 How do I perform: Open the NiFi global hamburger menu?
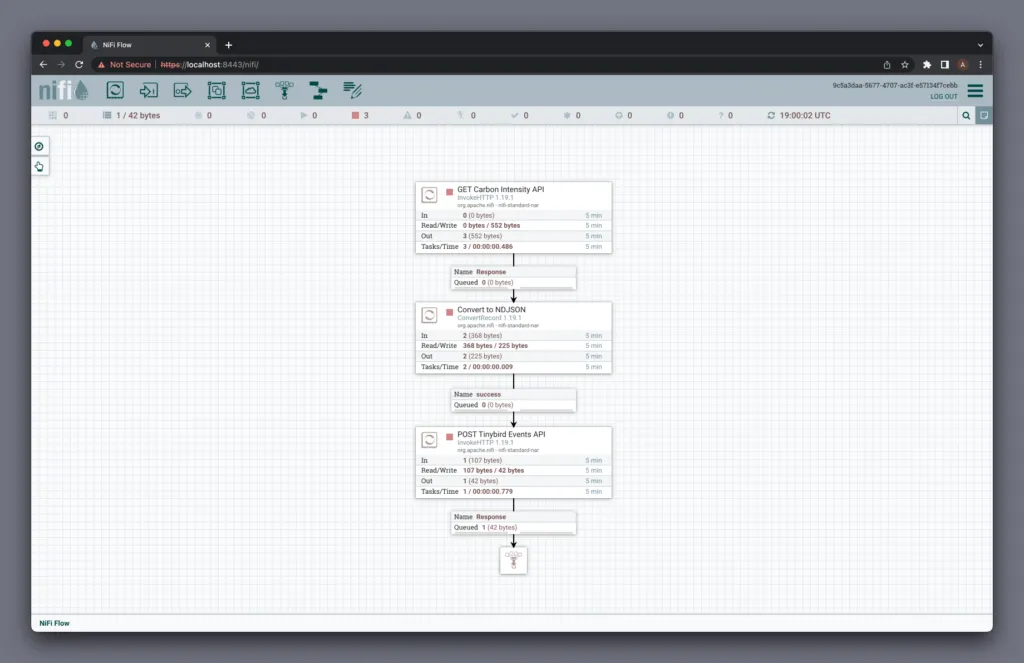pyautogui.click(x=975, y=91)
